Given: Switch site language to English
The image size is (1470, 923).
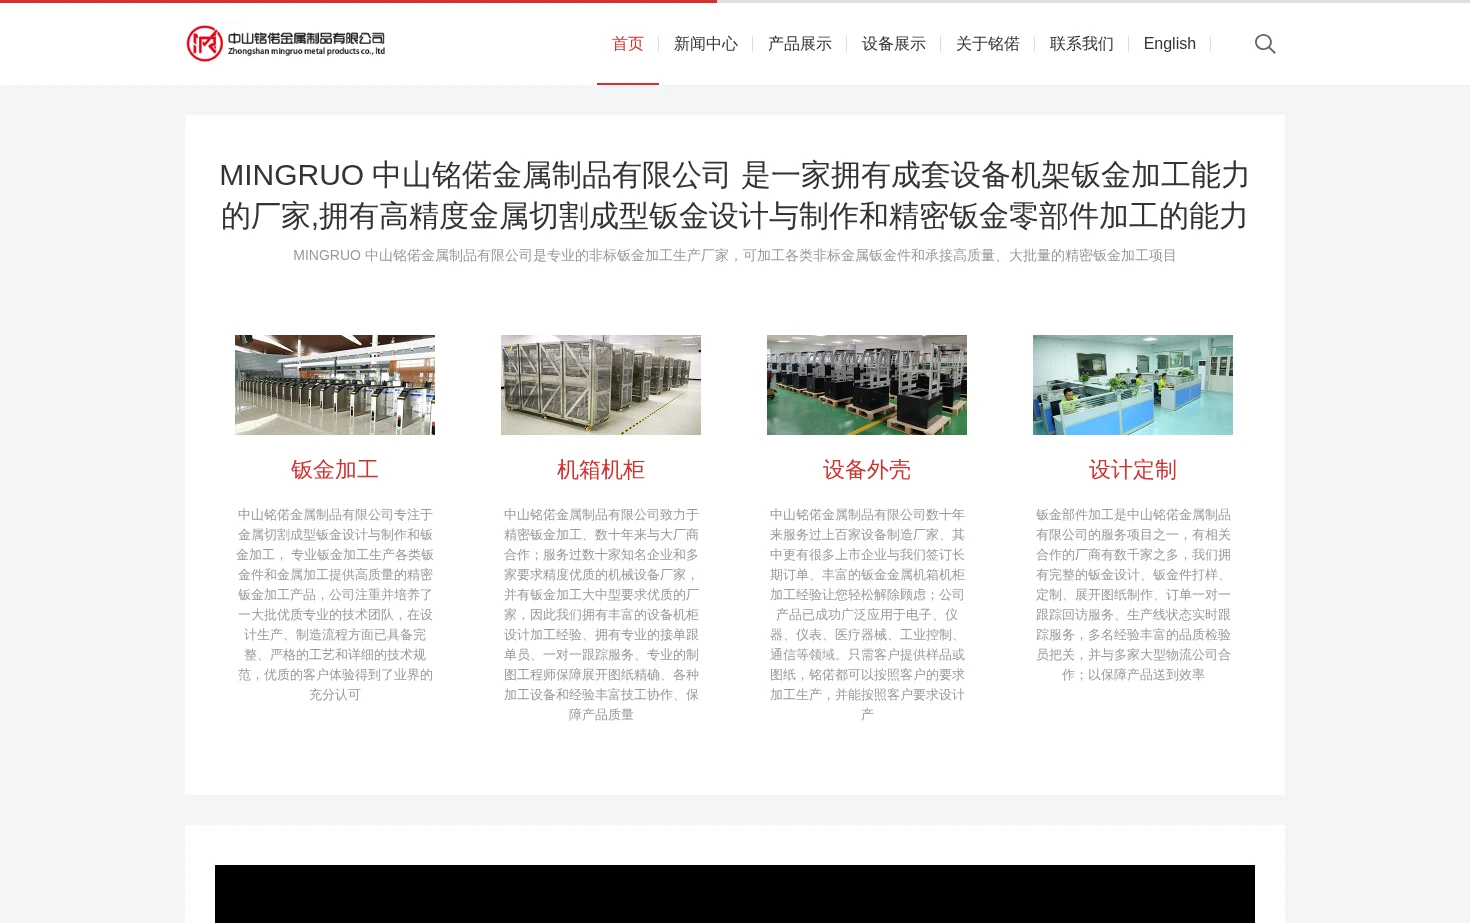Looking at the screenshot, I should point(1170,44).
